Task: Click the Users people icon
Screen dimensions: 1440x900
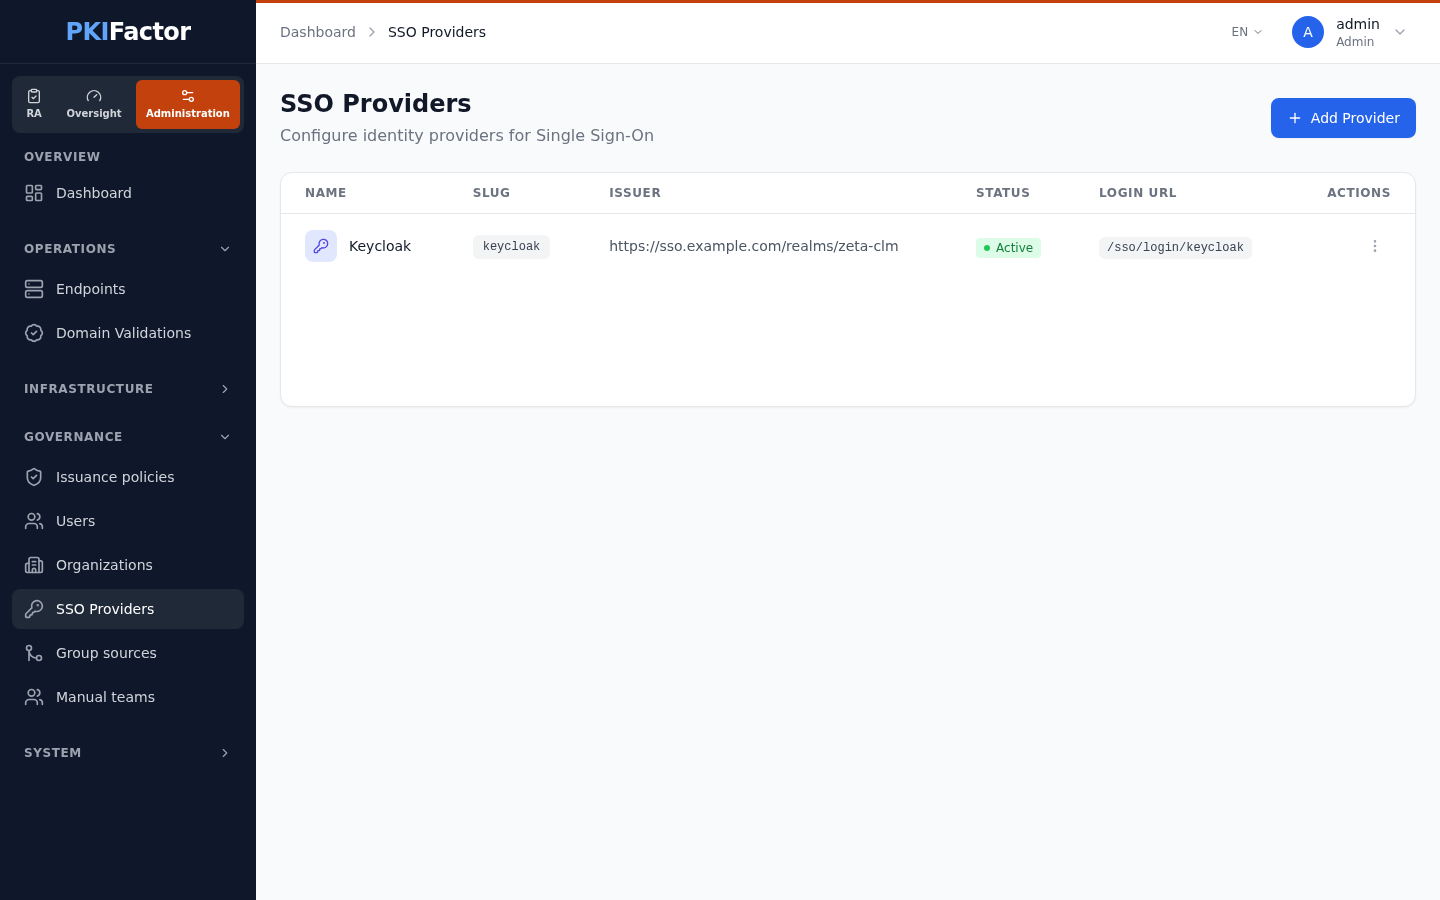Action: pyautogui.click(x=34, y=521)
